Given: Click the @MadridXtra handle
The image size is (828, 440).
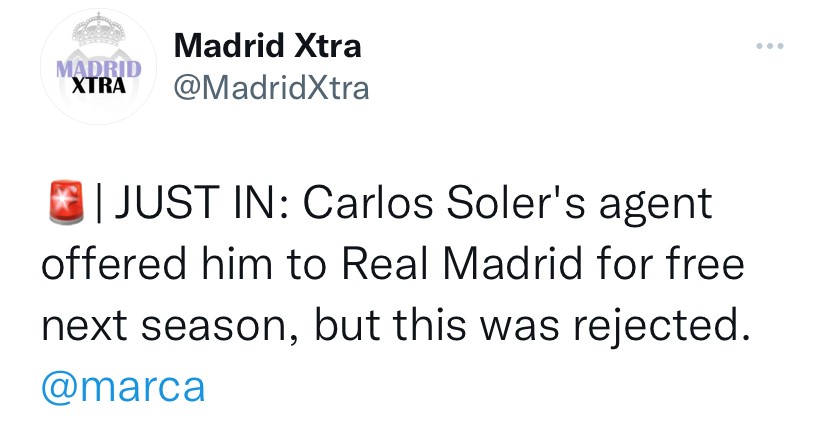Looking at the screenshot, I should tap(271, 88).
